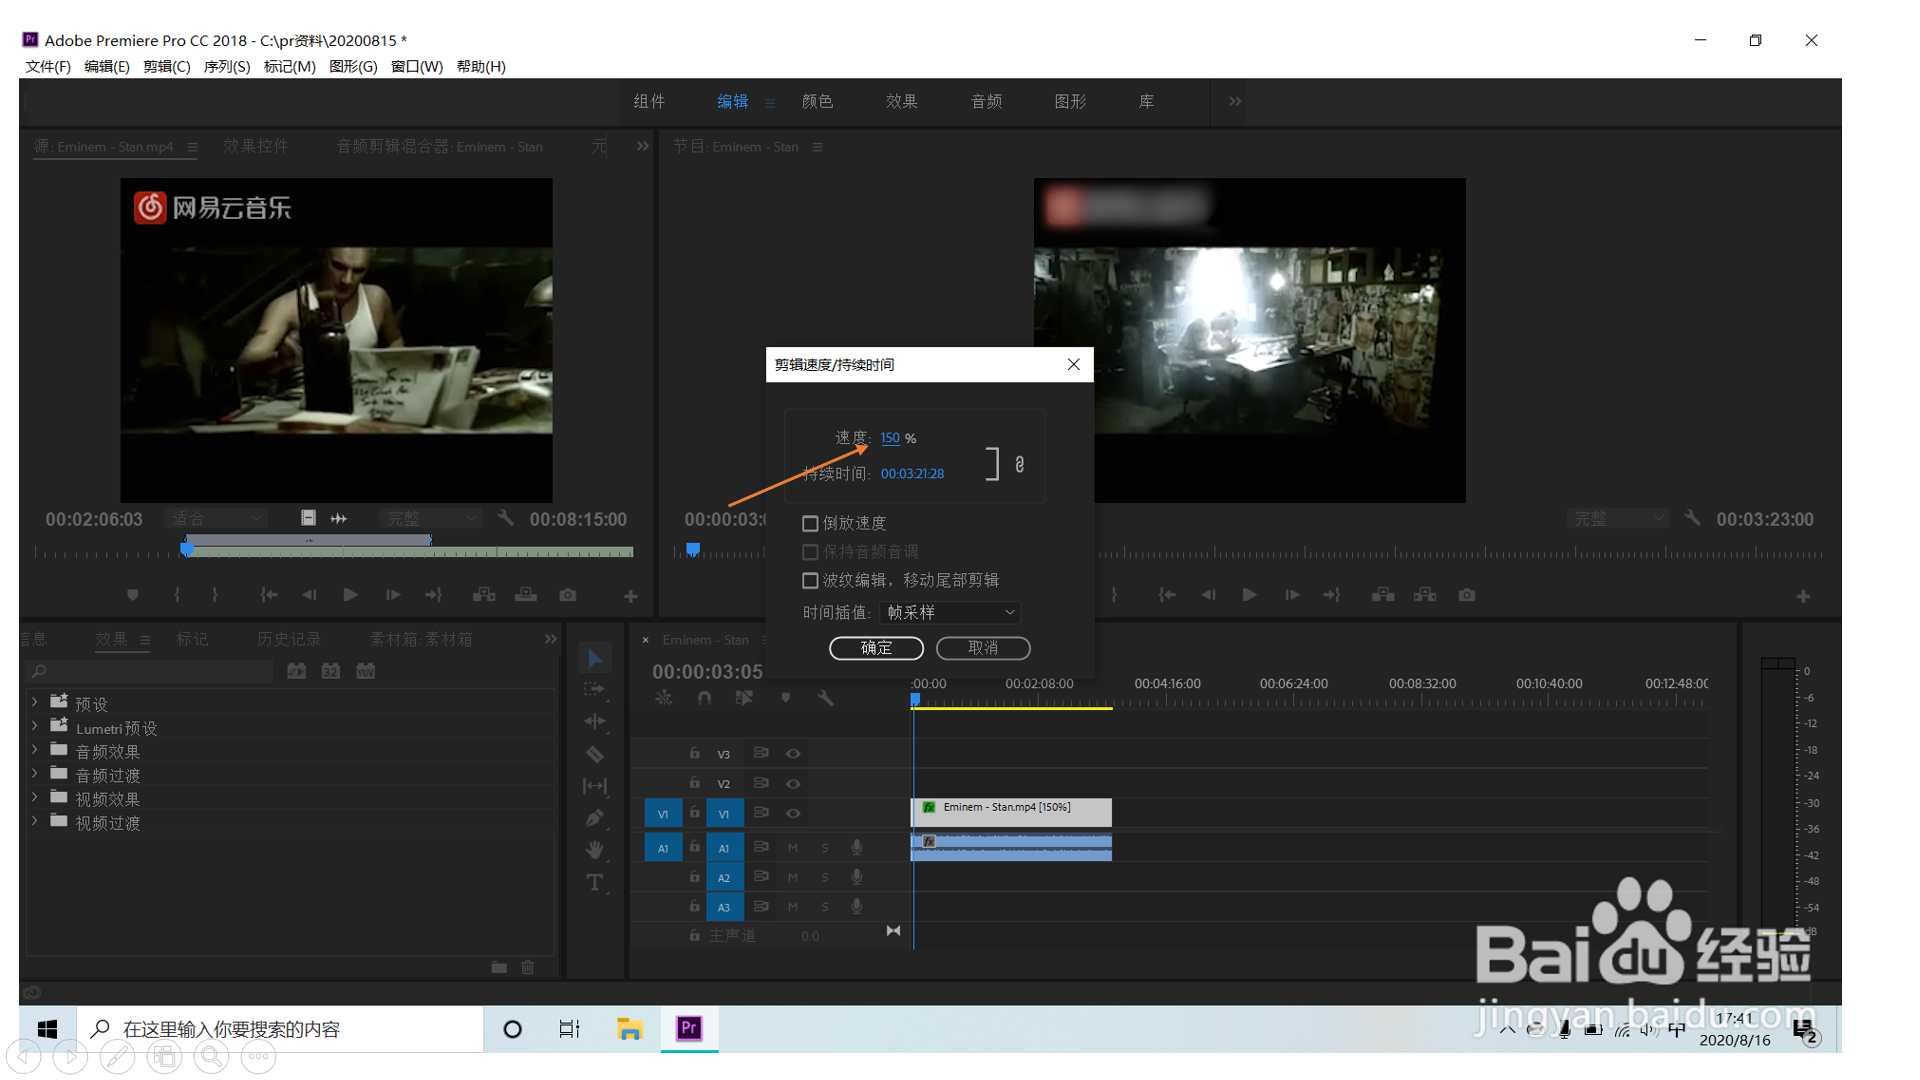Click source monitor playhead marker
The height and width of the screenshot is (1080, 1920).
(x=187, y=548)
